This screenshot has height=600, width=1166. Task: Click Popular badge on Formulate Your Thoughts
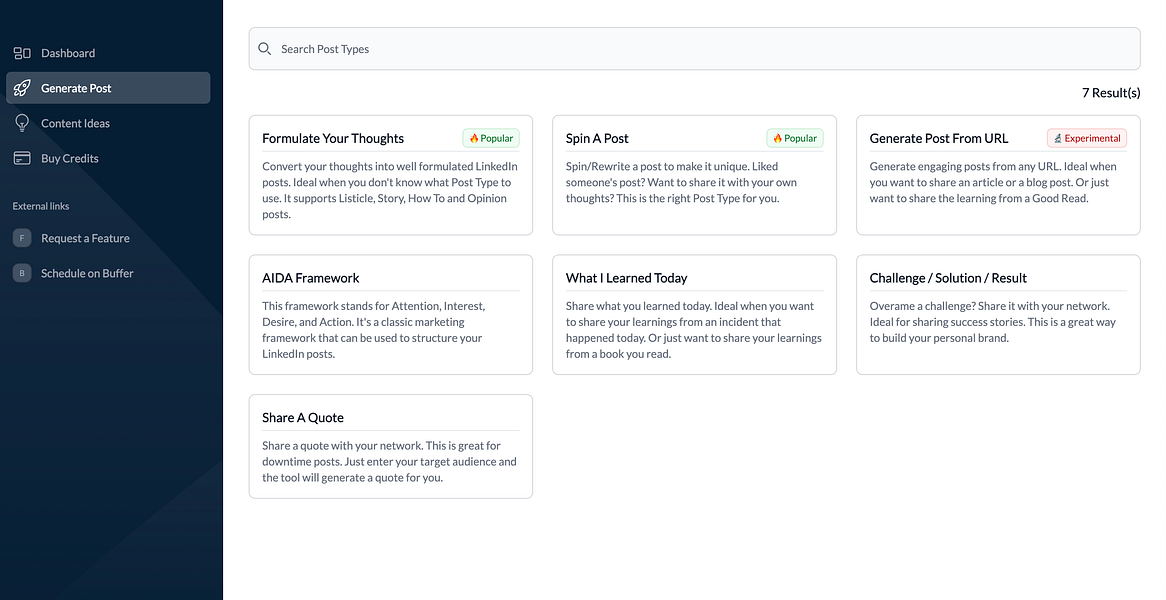click(491, 138)
